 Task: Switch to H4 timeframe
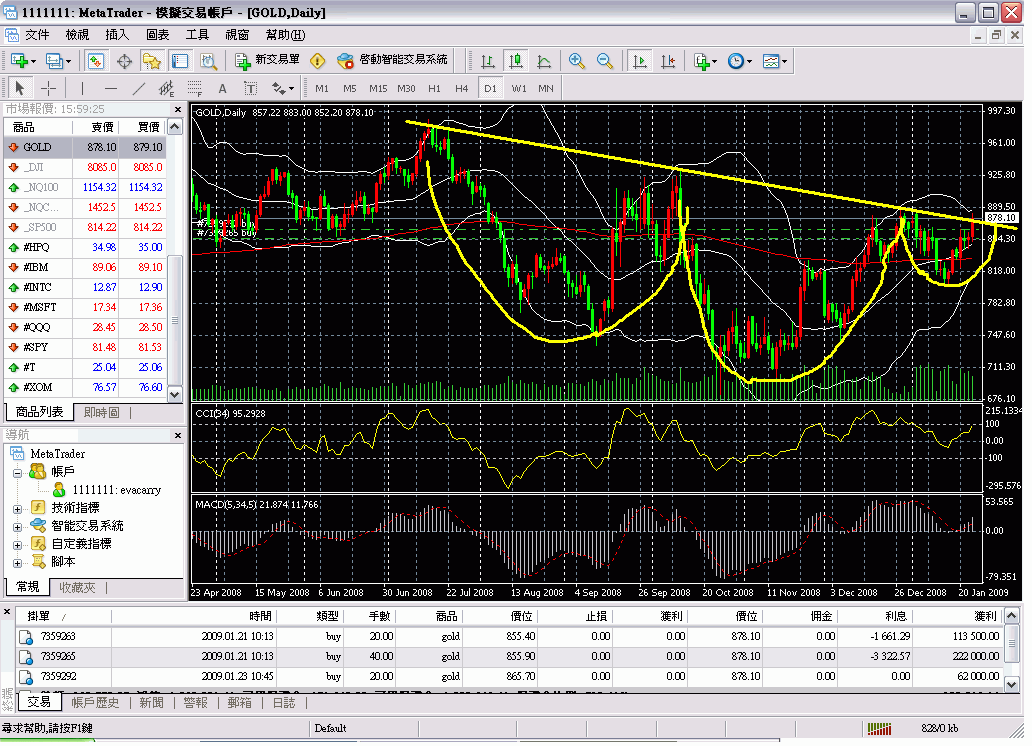pos(461,88)
